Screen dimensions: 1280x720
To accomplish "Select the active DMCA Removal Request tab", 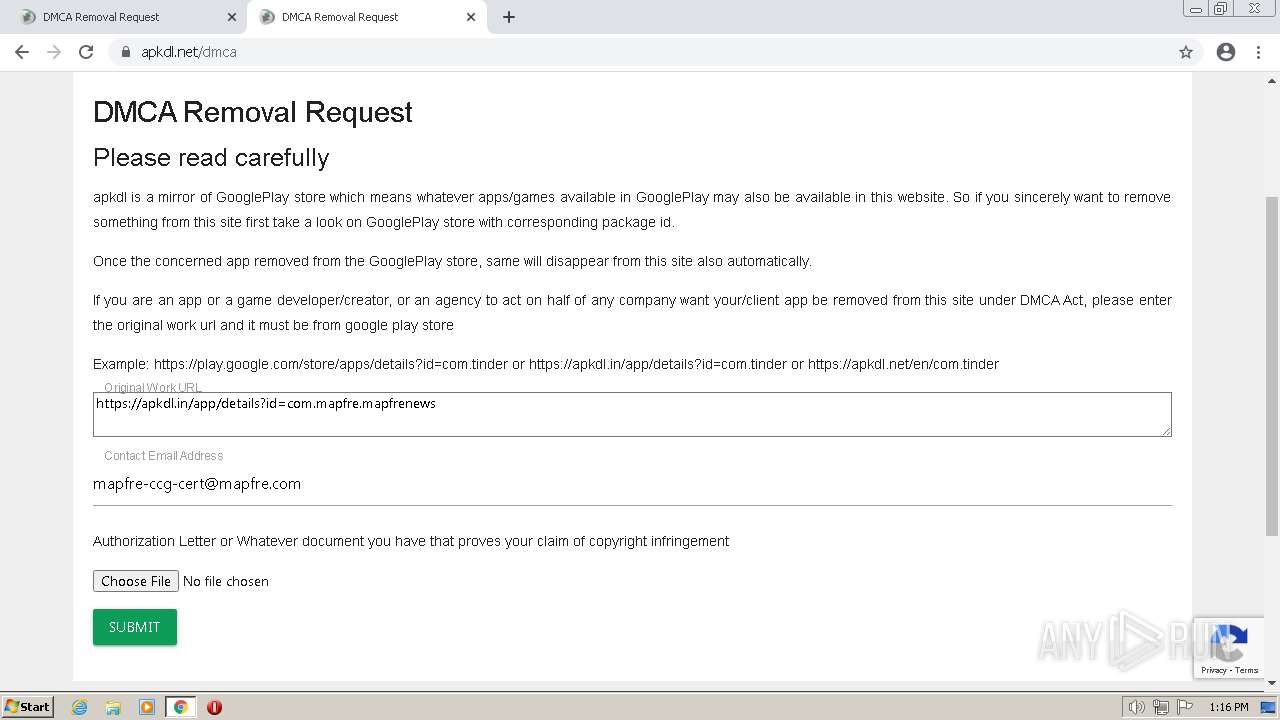I will point(367,17).
